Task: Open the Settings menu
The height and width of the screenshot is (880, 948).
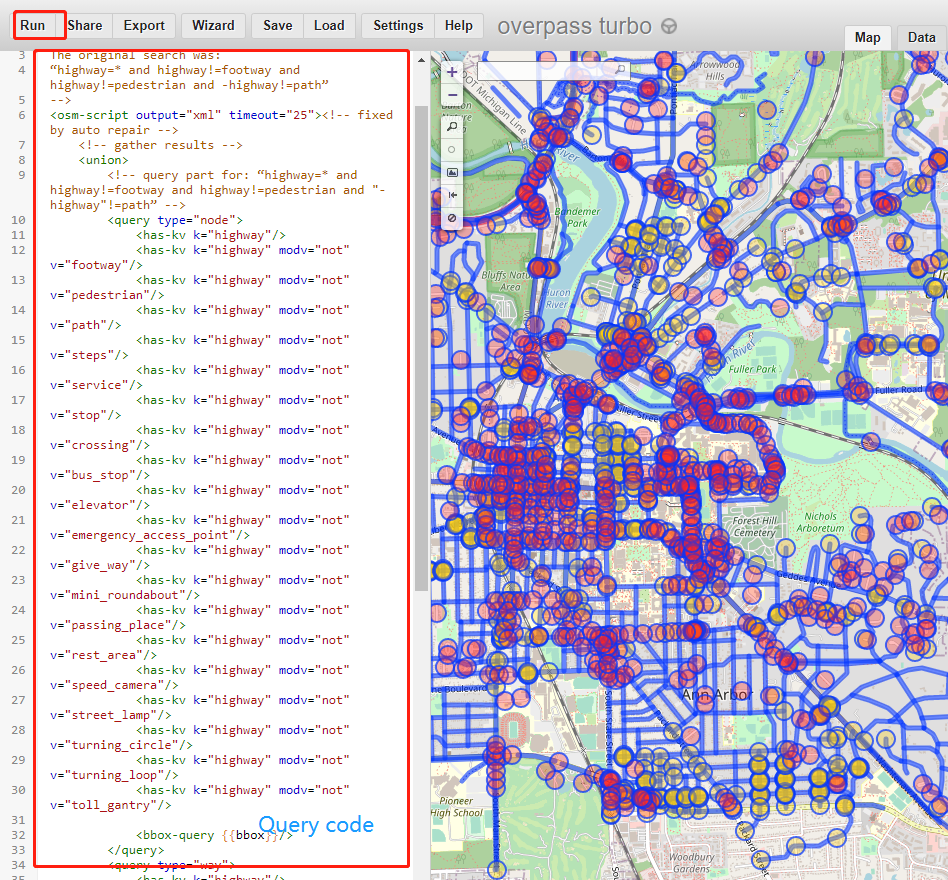Action: (398, 25)
